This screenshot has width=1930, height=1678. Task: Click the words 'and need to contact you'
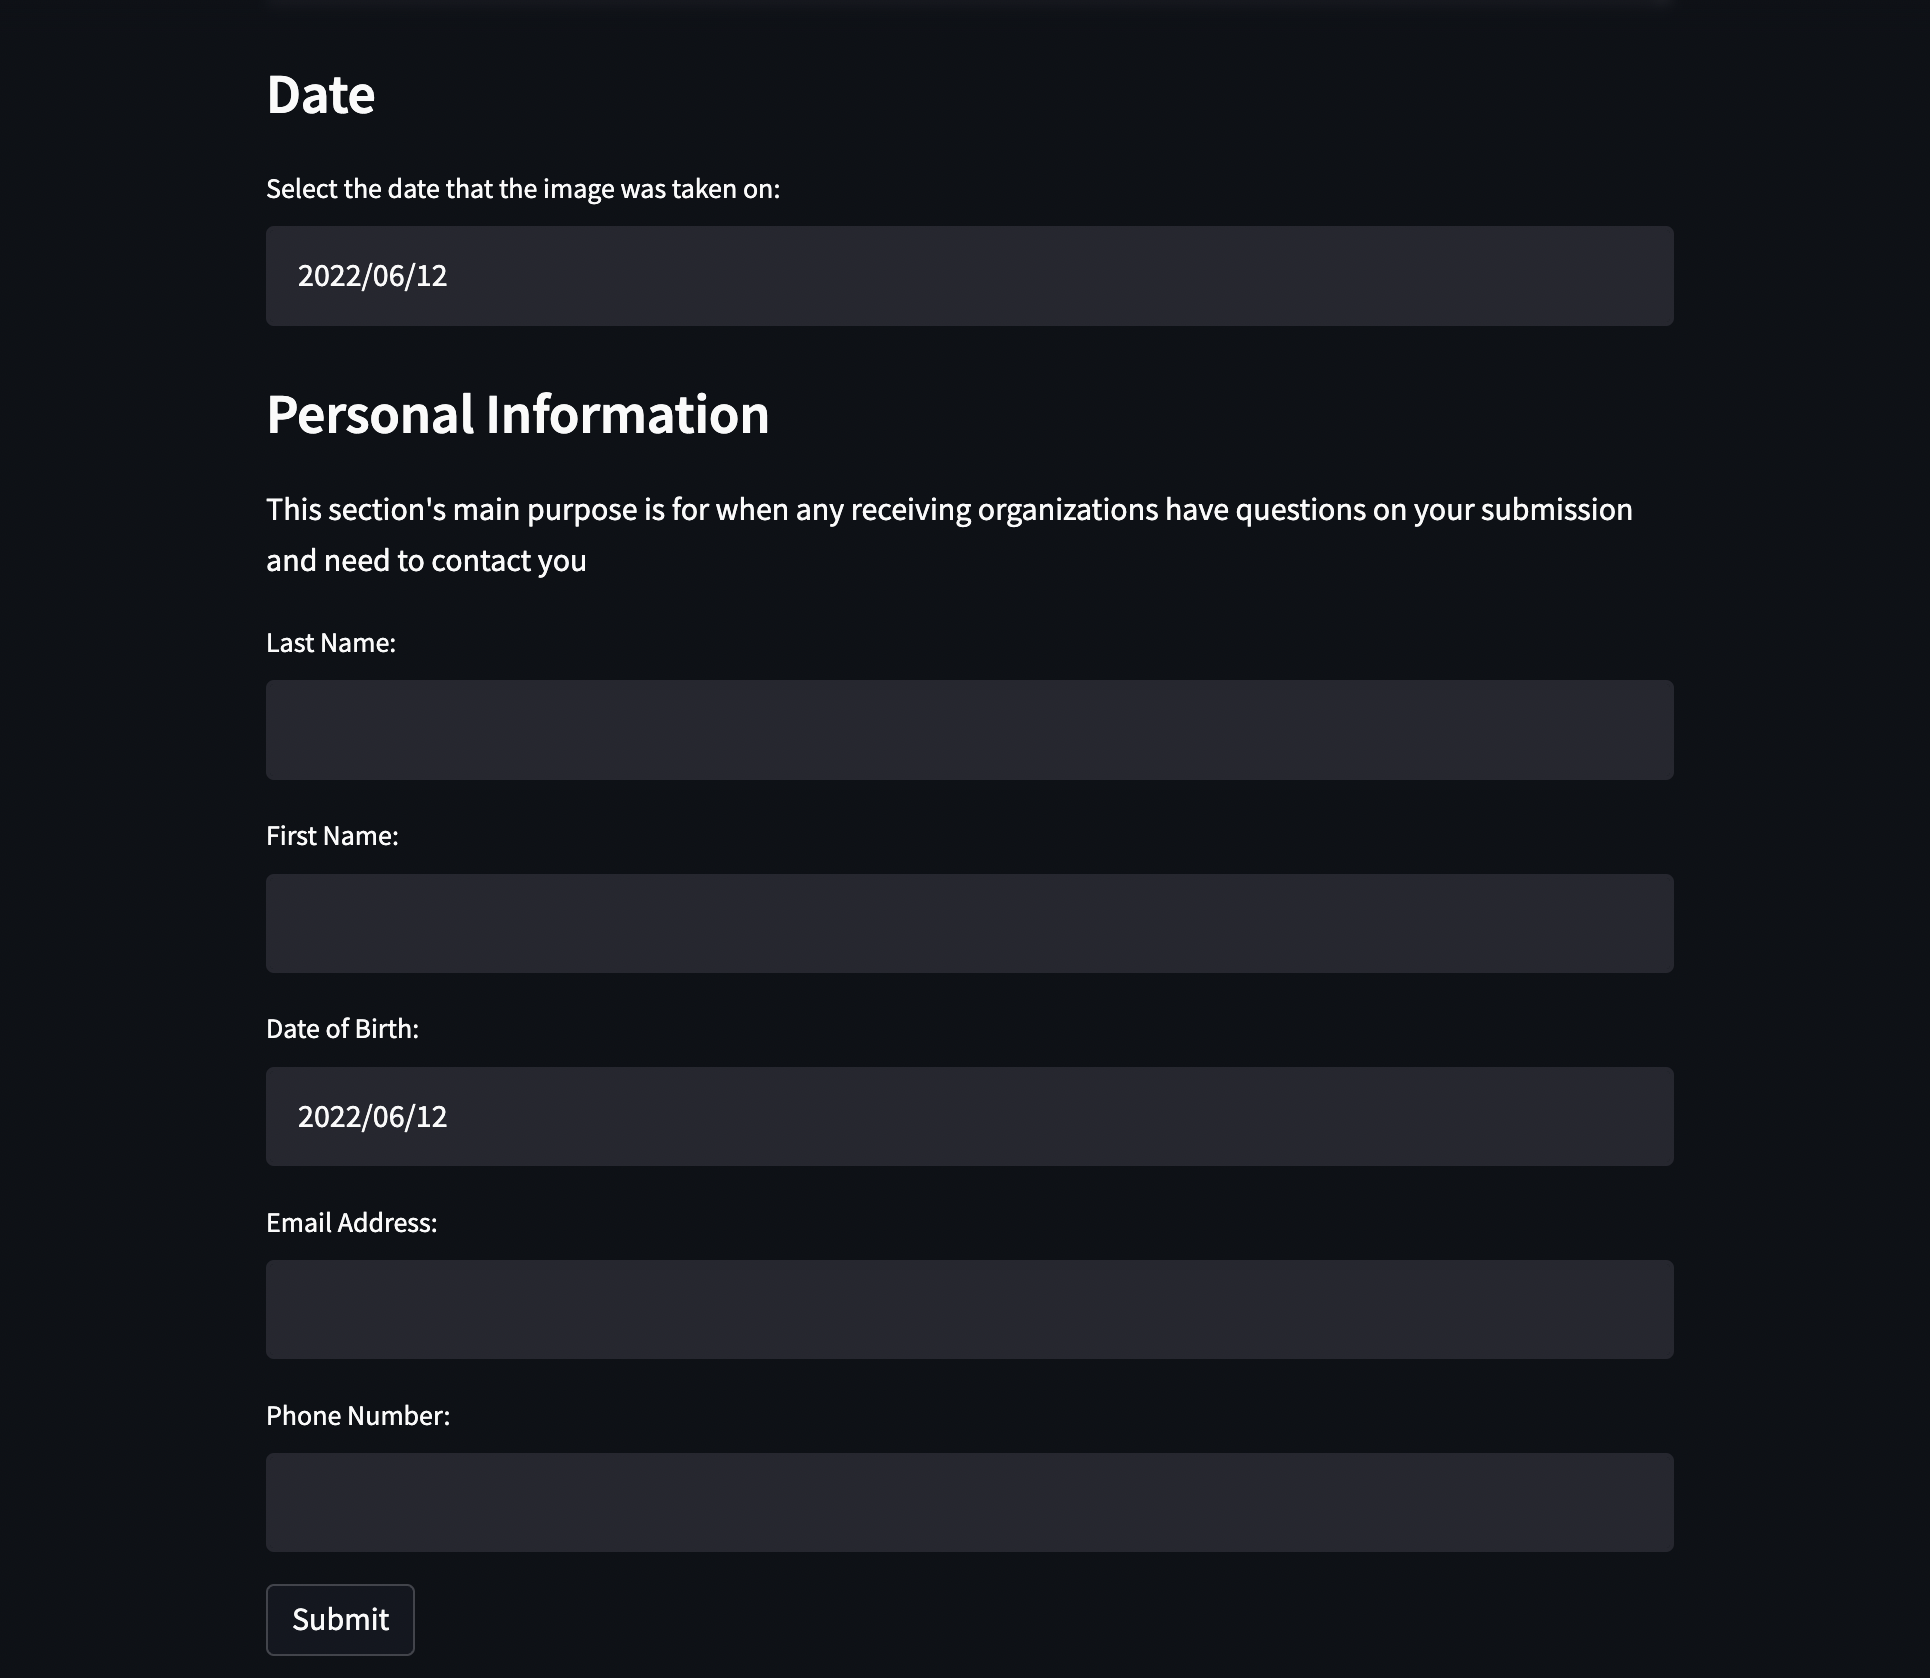[x=426, y=561]
